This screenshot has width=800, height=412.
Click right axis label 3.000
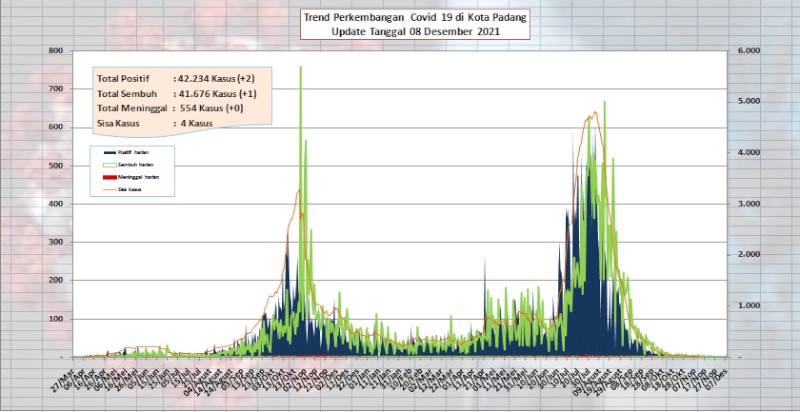(749, 203)
